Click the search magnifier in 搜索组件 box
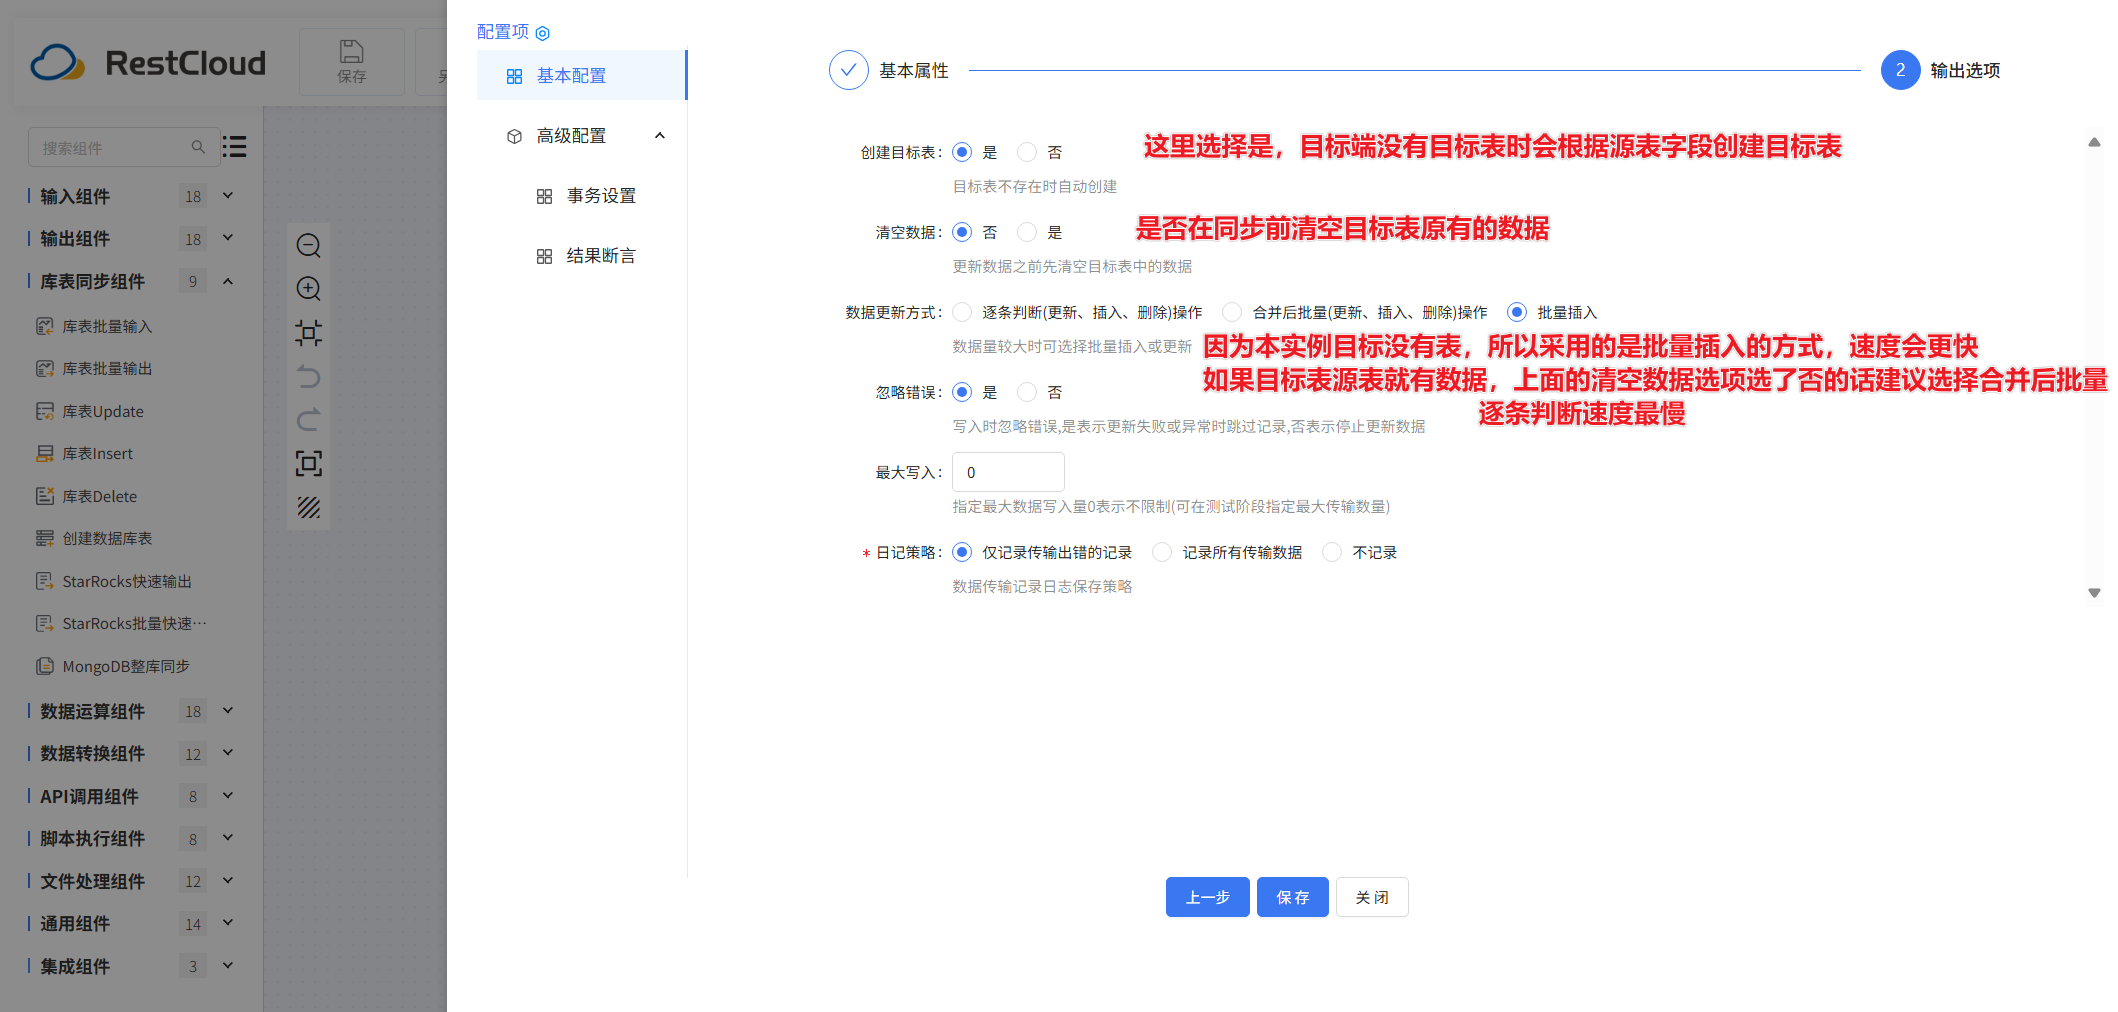Viewport: 2118px width, 1012px height. point(198,147)
